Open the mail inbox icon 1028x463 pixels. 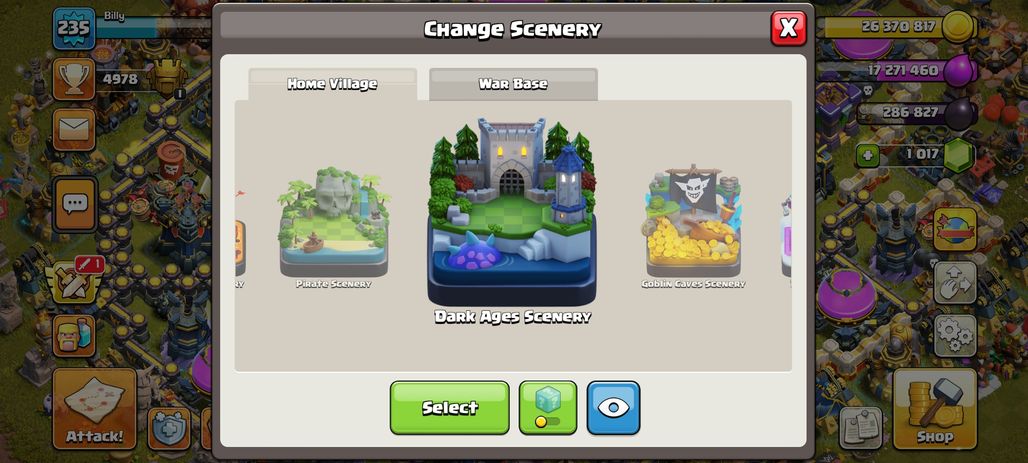click(x=73, y=130)
